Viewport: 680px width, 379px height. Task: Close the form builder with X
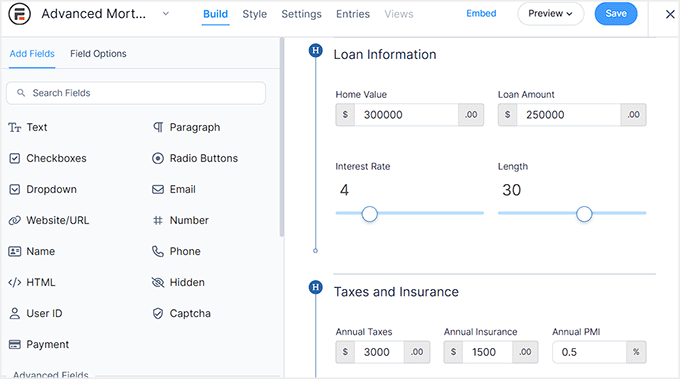pos(670,14)
